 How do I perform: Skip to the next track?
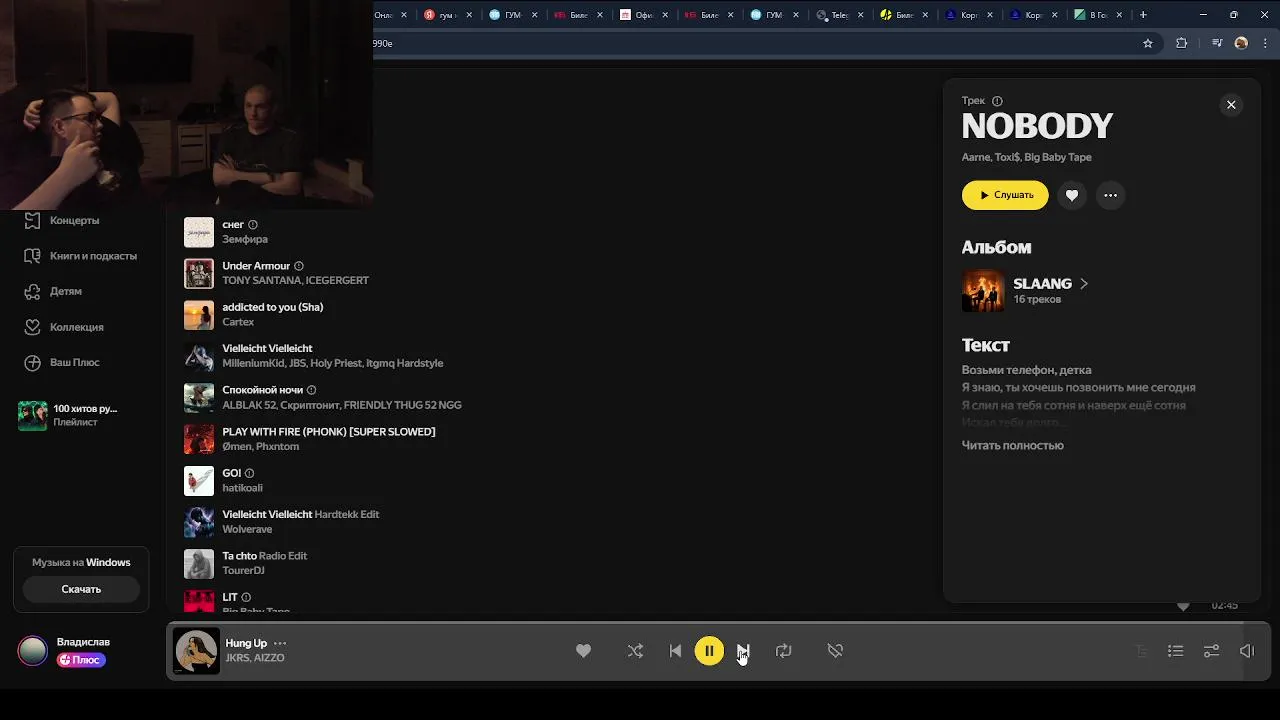tap(743, 651)
